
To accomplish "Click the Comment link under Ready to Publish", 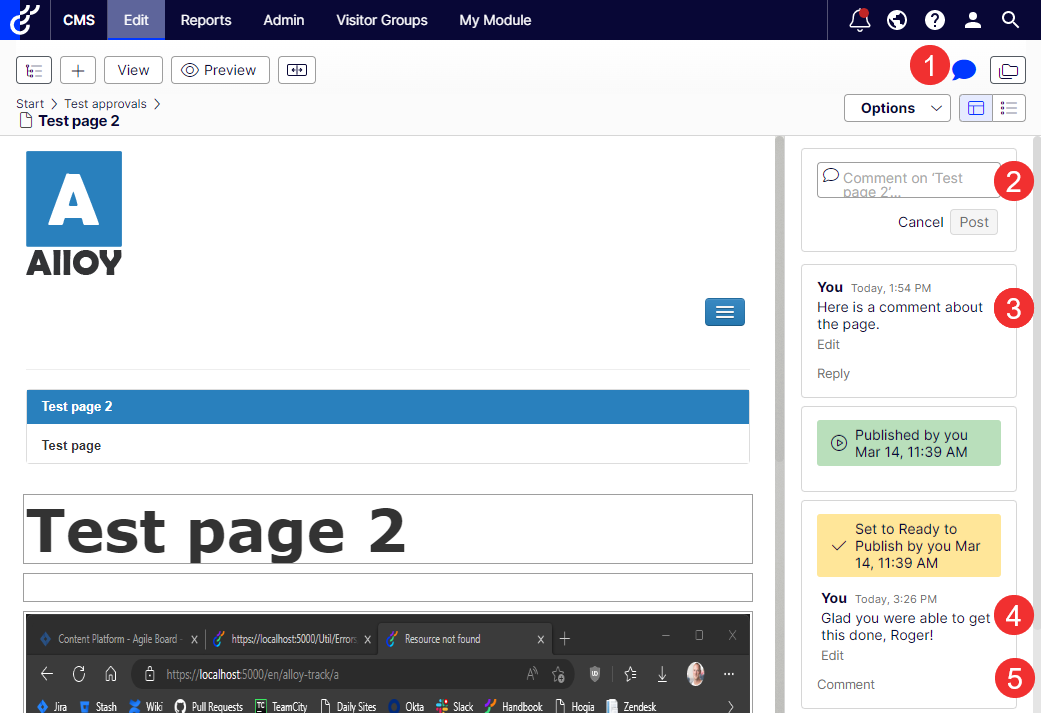I will click(845, 684).
